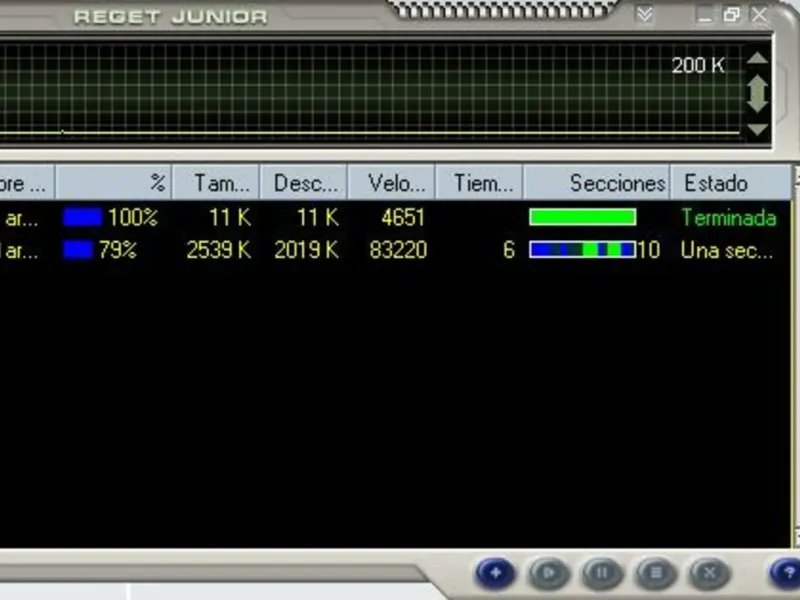
Task: Sort by the Tiem... column header
Action: pyautogui.click(x=479, y=182)
